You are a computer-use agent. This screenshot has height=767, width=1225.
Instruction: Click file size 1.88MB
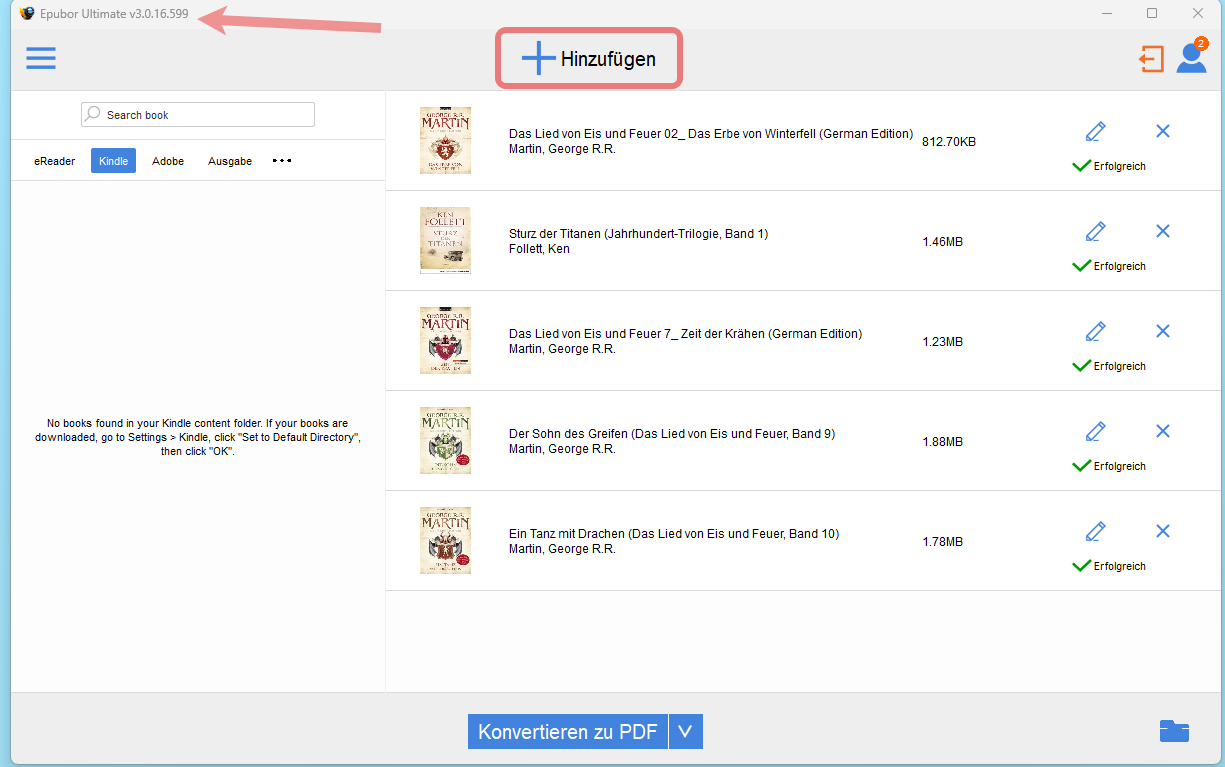(943, 442)
